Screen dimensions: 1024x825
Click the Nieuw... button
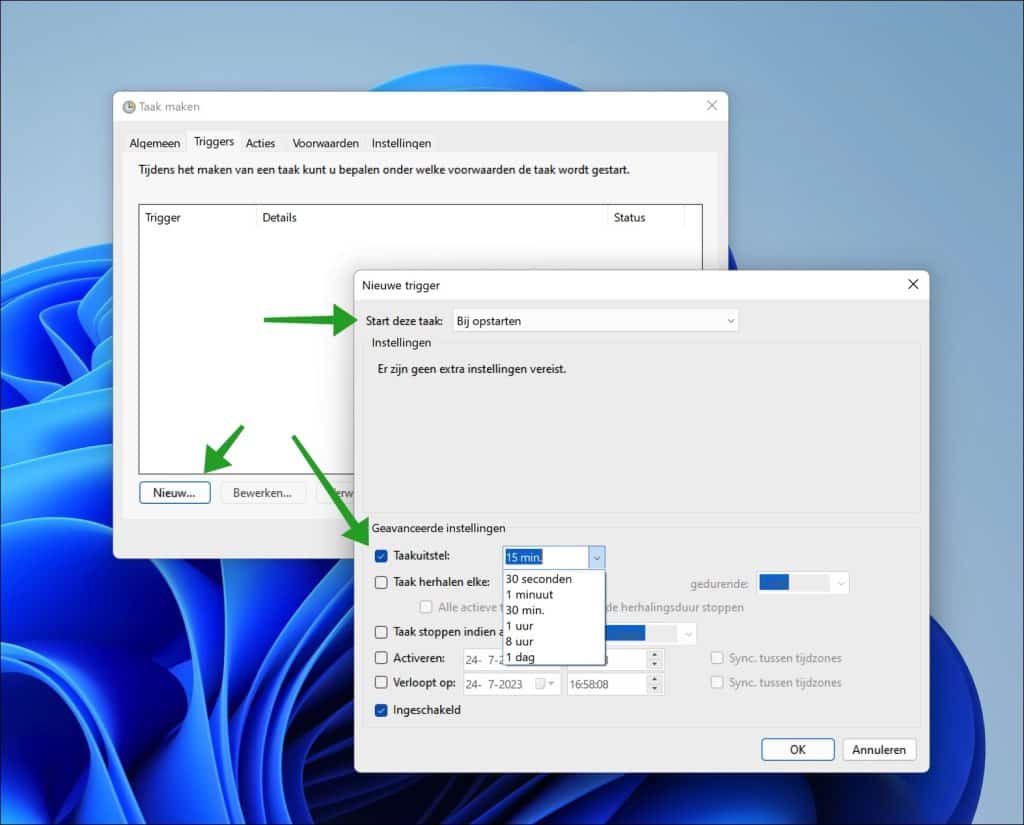point(174,492)
